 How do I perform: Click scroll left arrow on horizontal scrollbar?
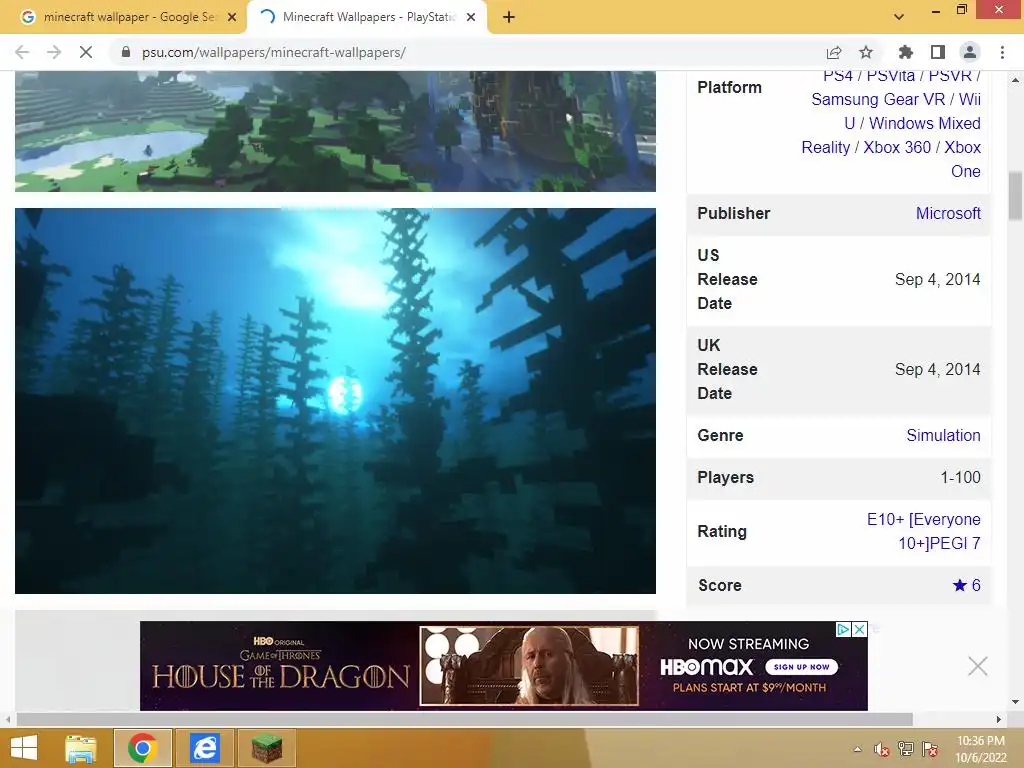coord(8,719)
